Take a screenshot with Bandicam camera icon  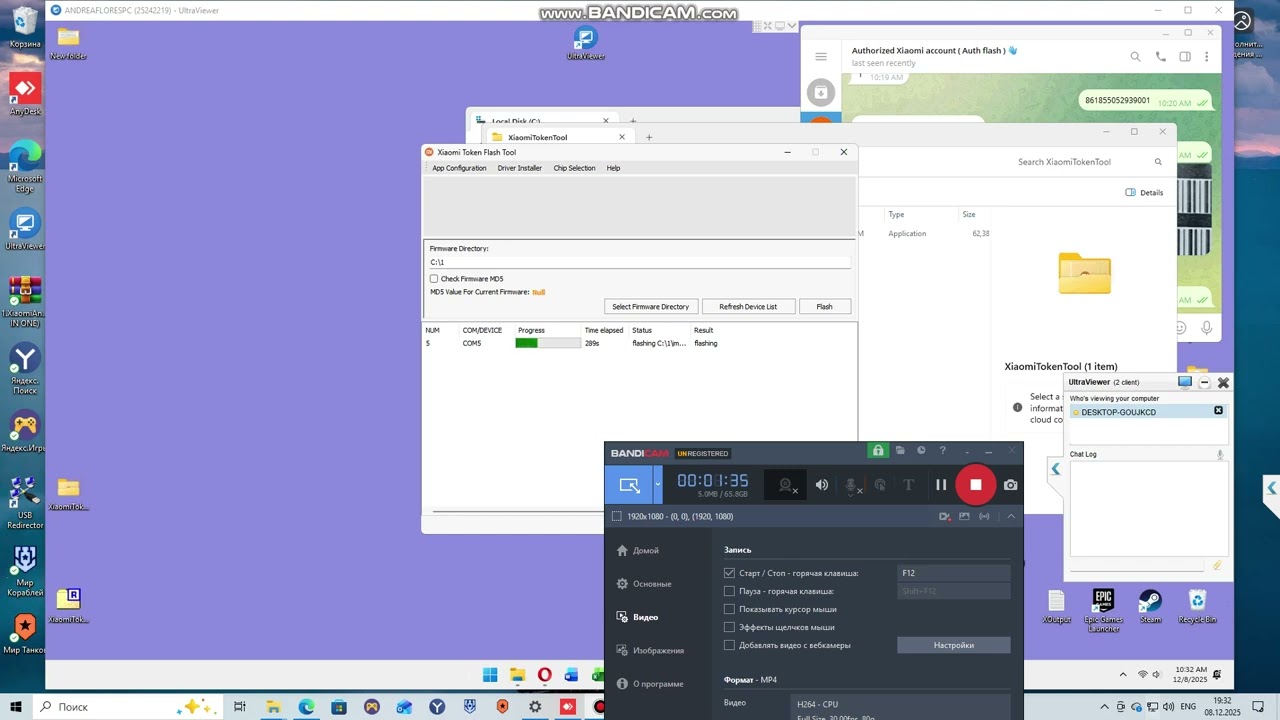pos(1011,485)
